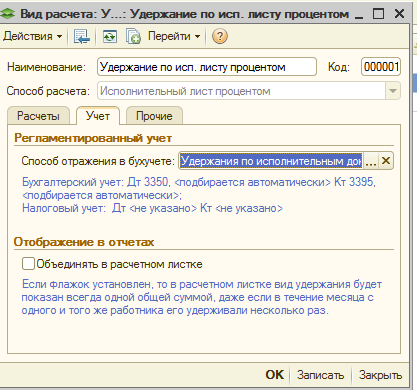Click the window icon in title bar
Image resolution: width=417 pixels, height=390 pixels.
(x=7, y=14)
